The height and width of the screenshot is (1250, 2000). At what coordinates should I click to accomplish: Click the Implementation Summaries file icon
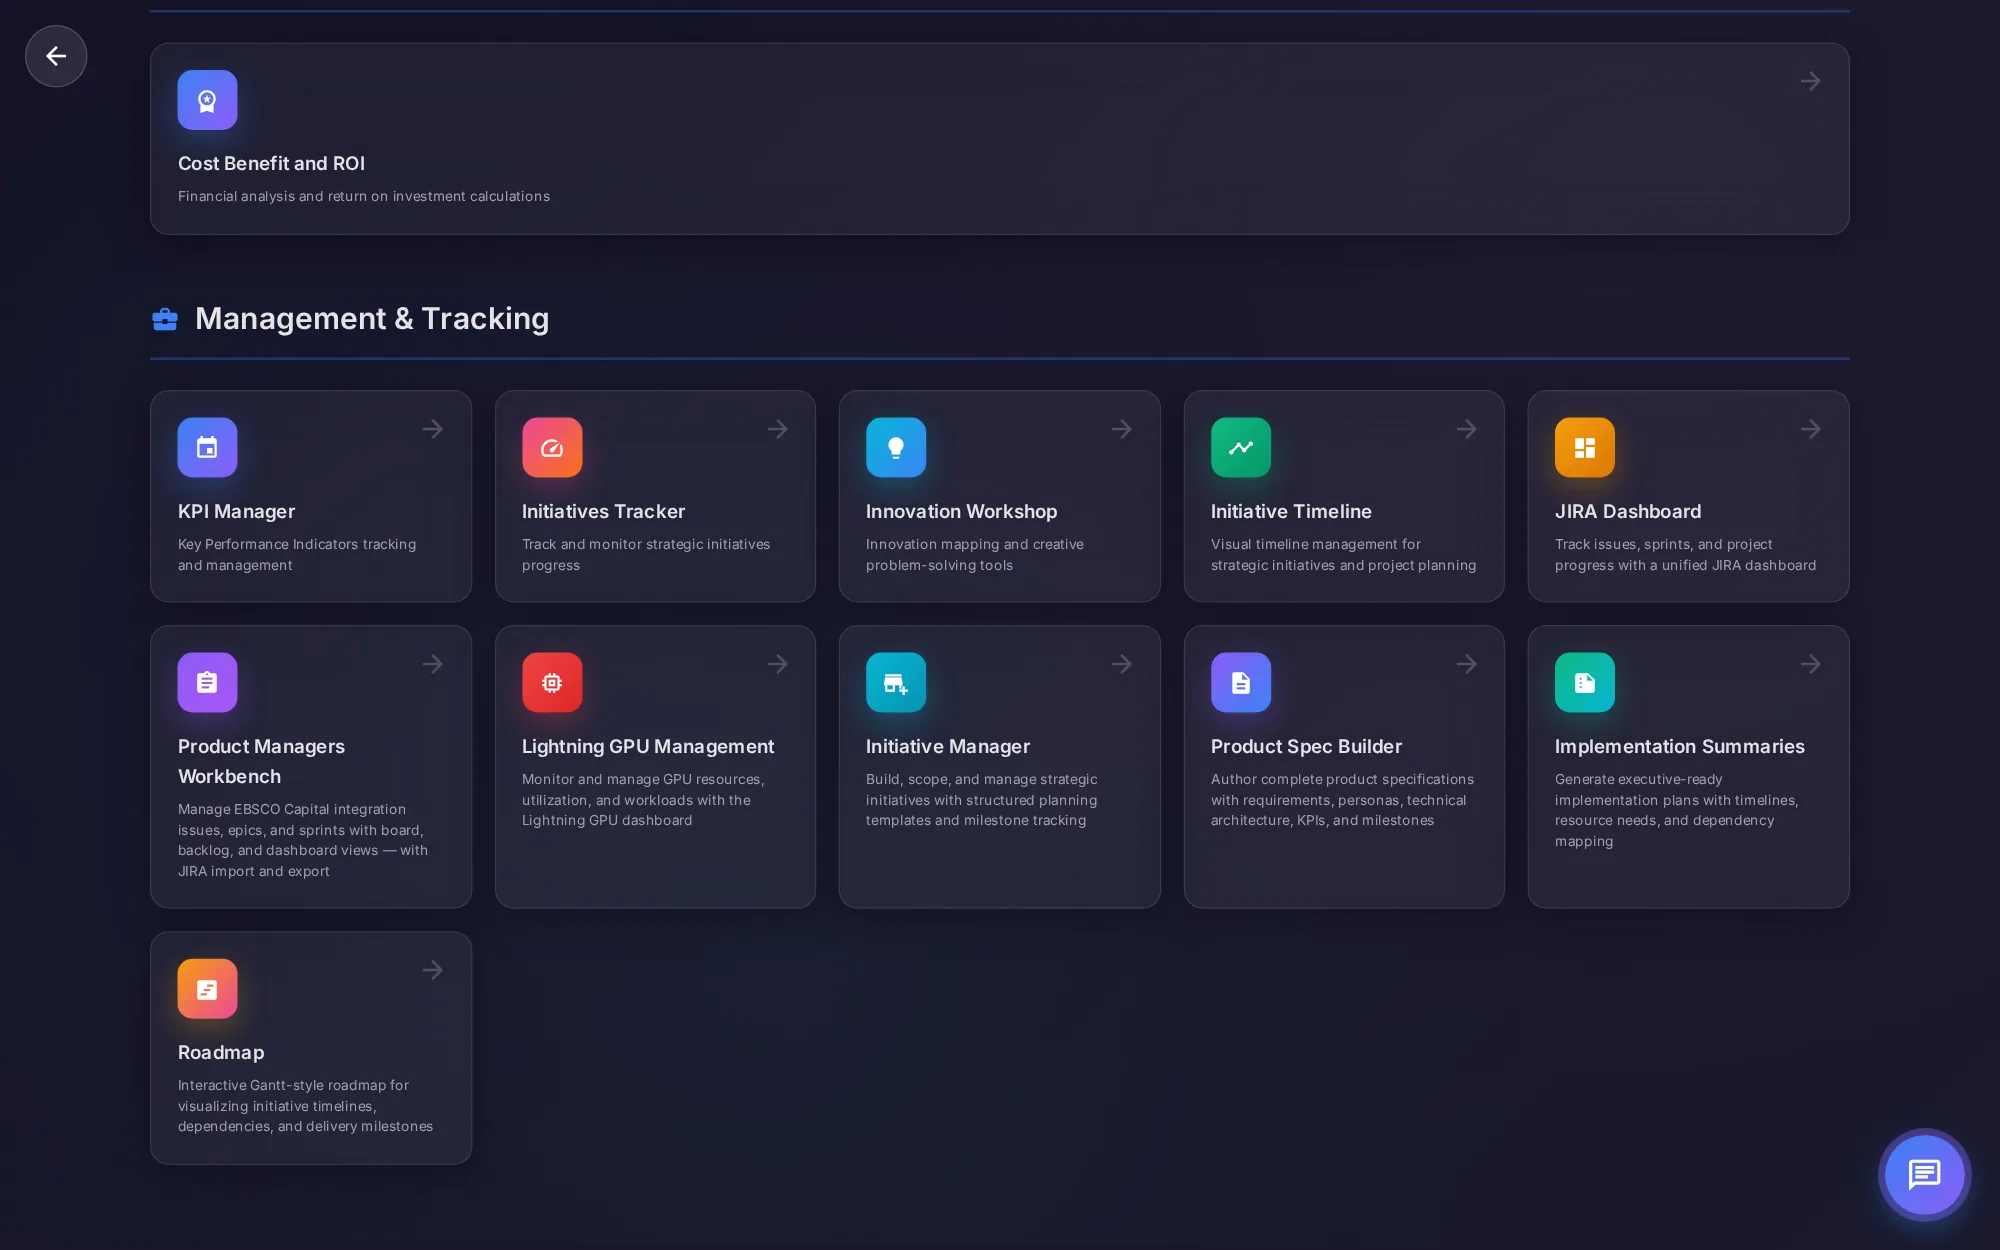pyautogui.click(x=1585, y=682)
